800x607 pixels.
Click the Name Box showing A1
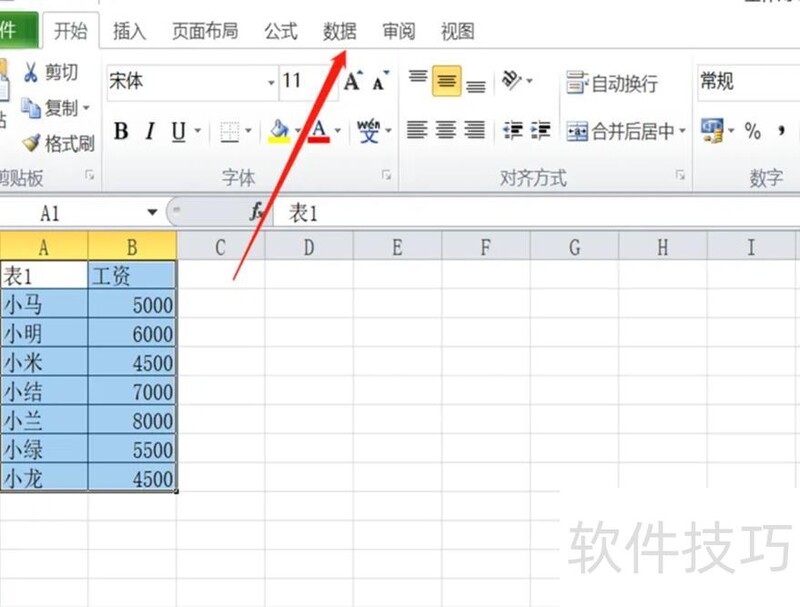click(x=71, y=212)
